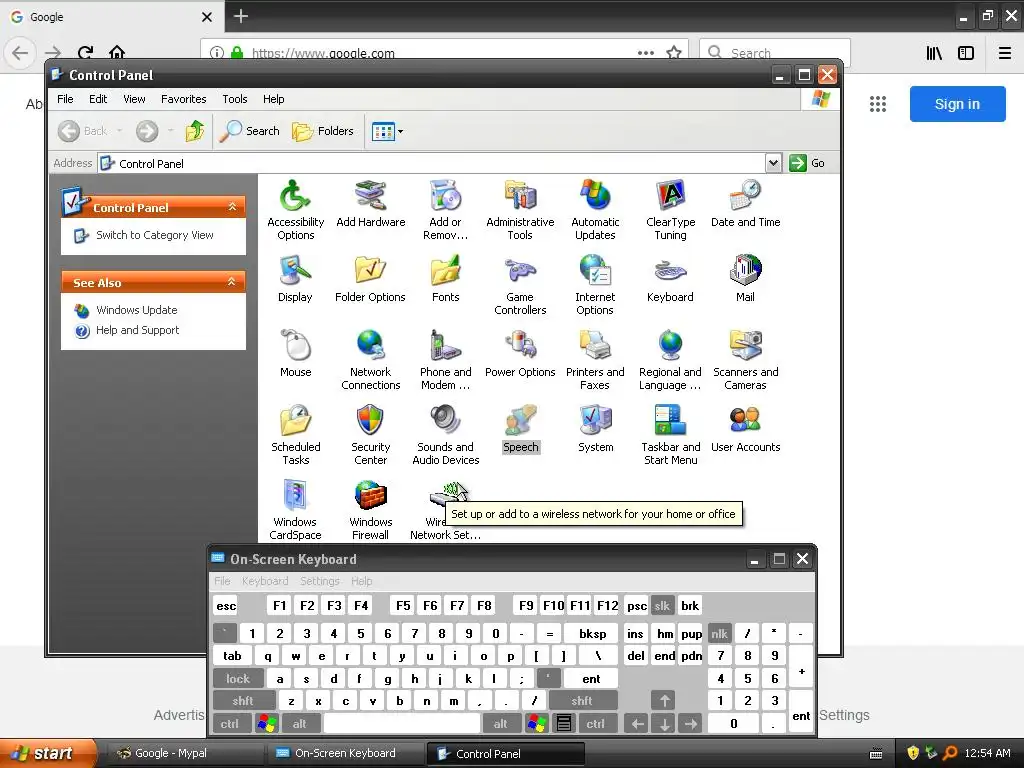The width and height of the screenshot is (1024, 768).
Task: Toggle the nlk num lock key
Action: 719,633
